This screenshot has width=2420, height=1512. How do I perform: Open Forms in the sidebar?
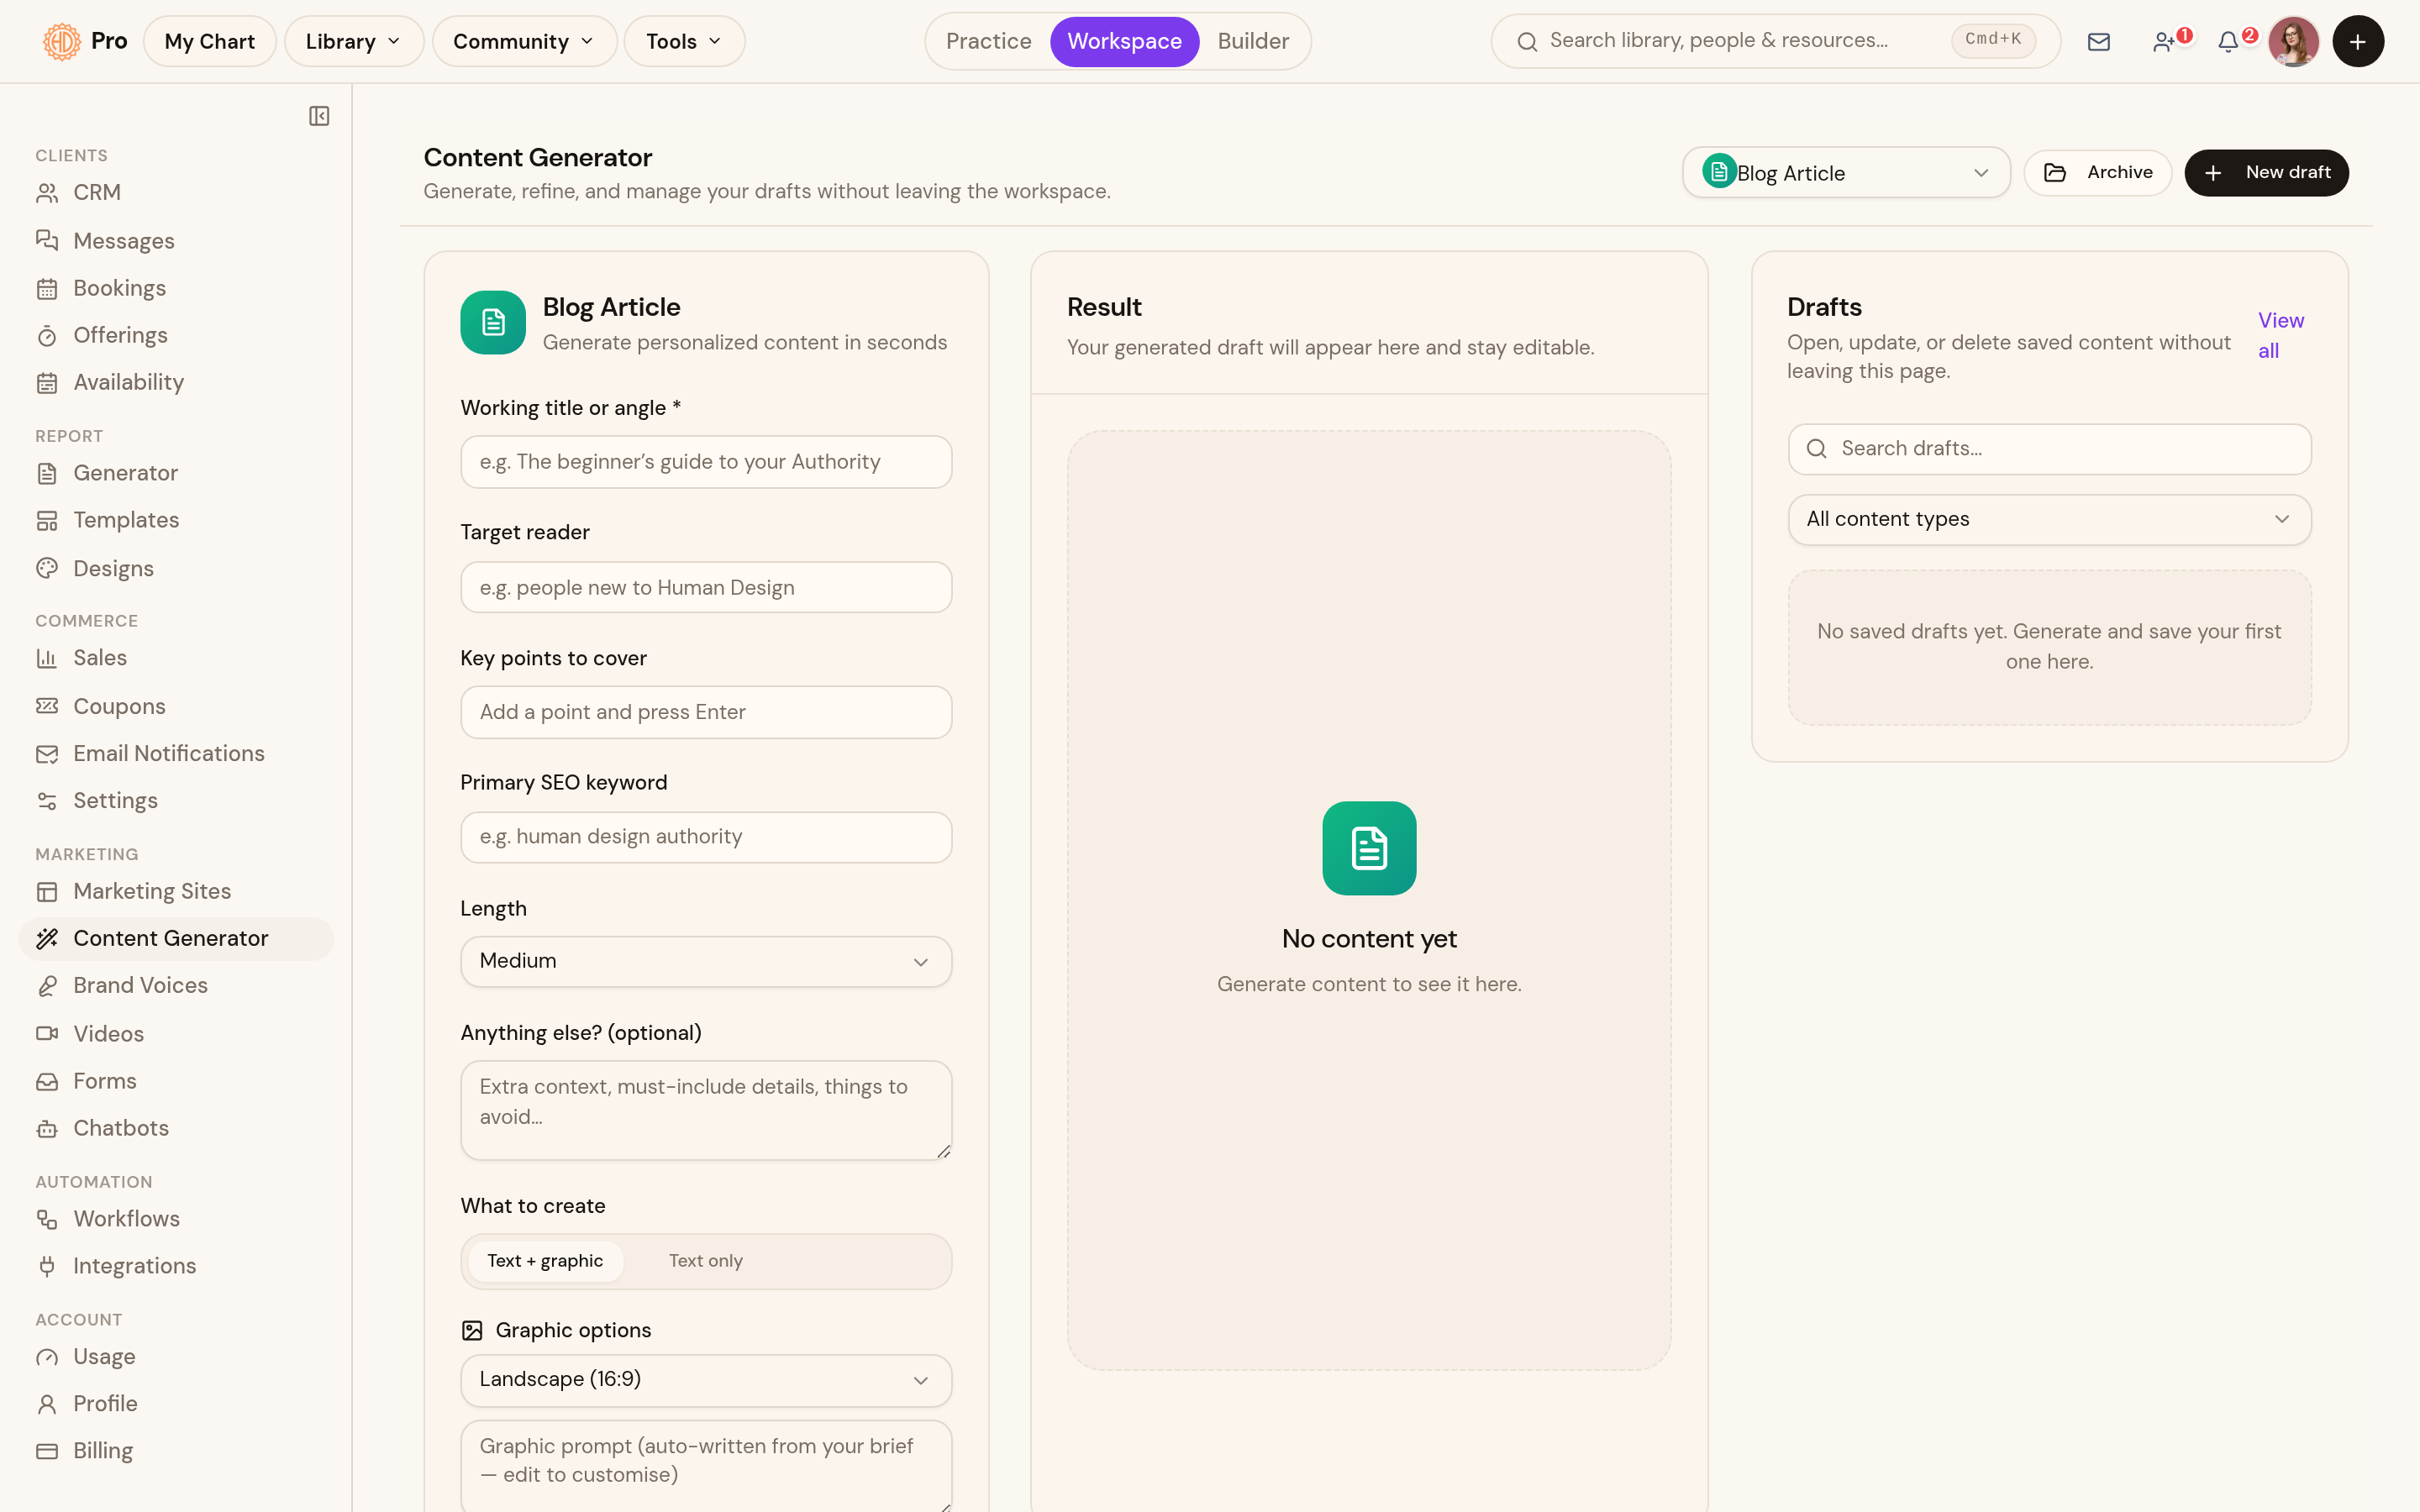tap(176, 1081)
